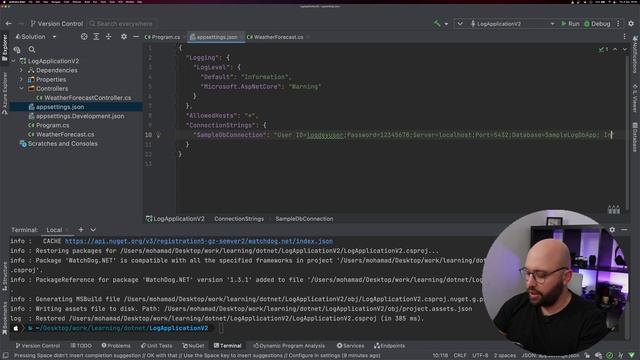Open Dynamic Program Analysis window
Screen dimensions: 640x360
click(289, 346)
